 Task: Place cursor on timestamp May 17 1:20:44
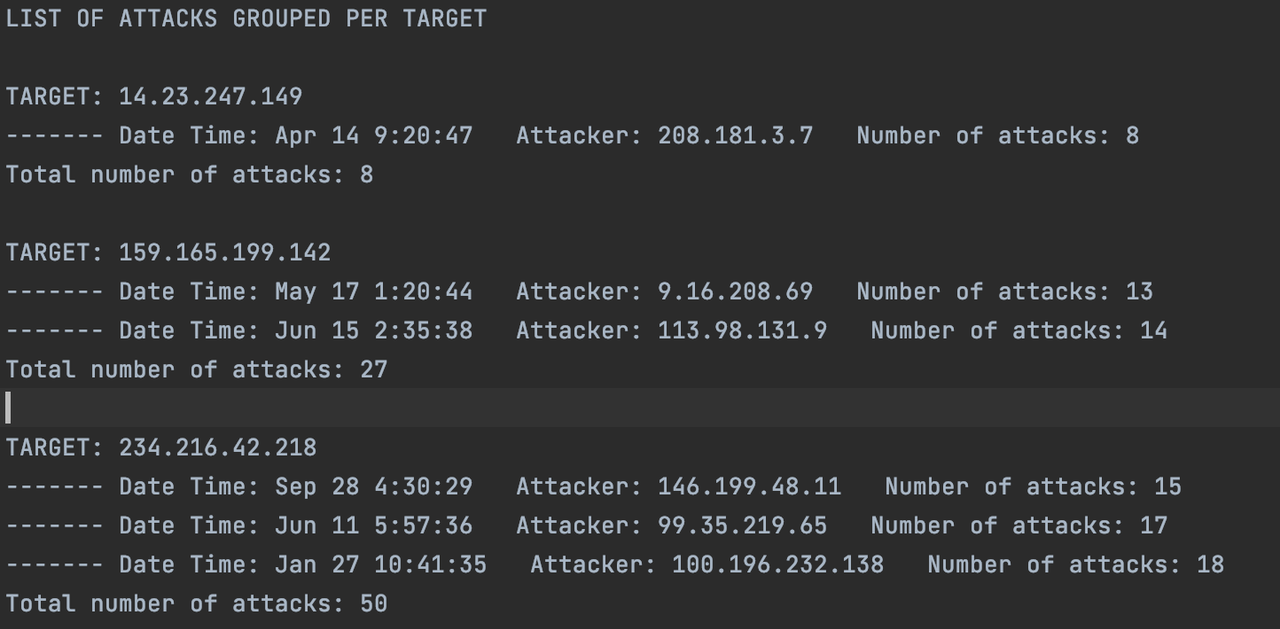tap(374, 291)
